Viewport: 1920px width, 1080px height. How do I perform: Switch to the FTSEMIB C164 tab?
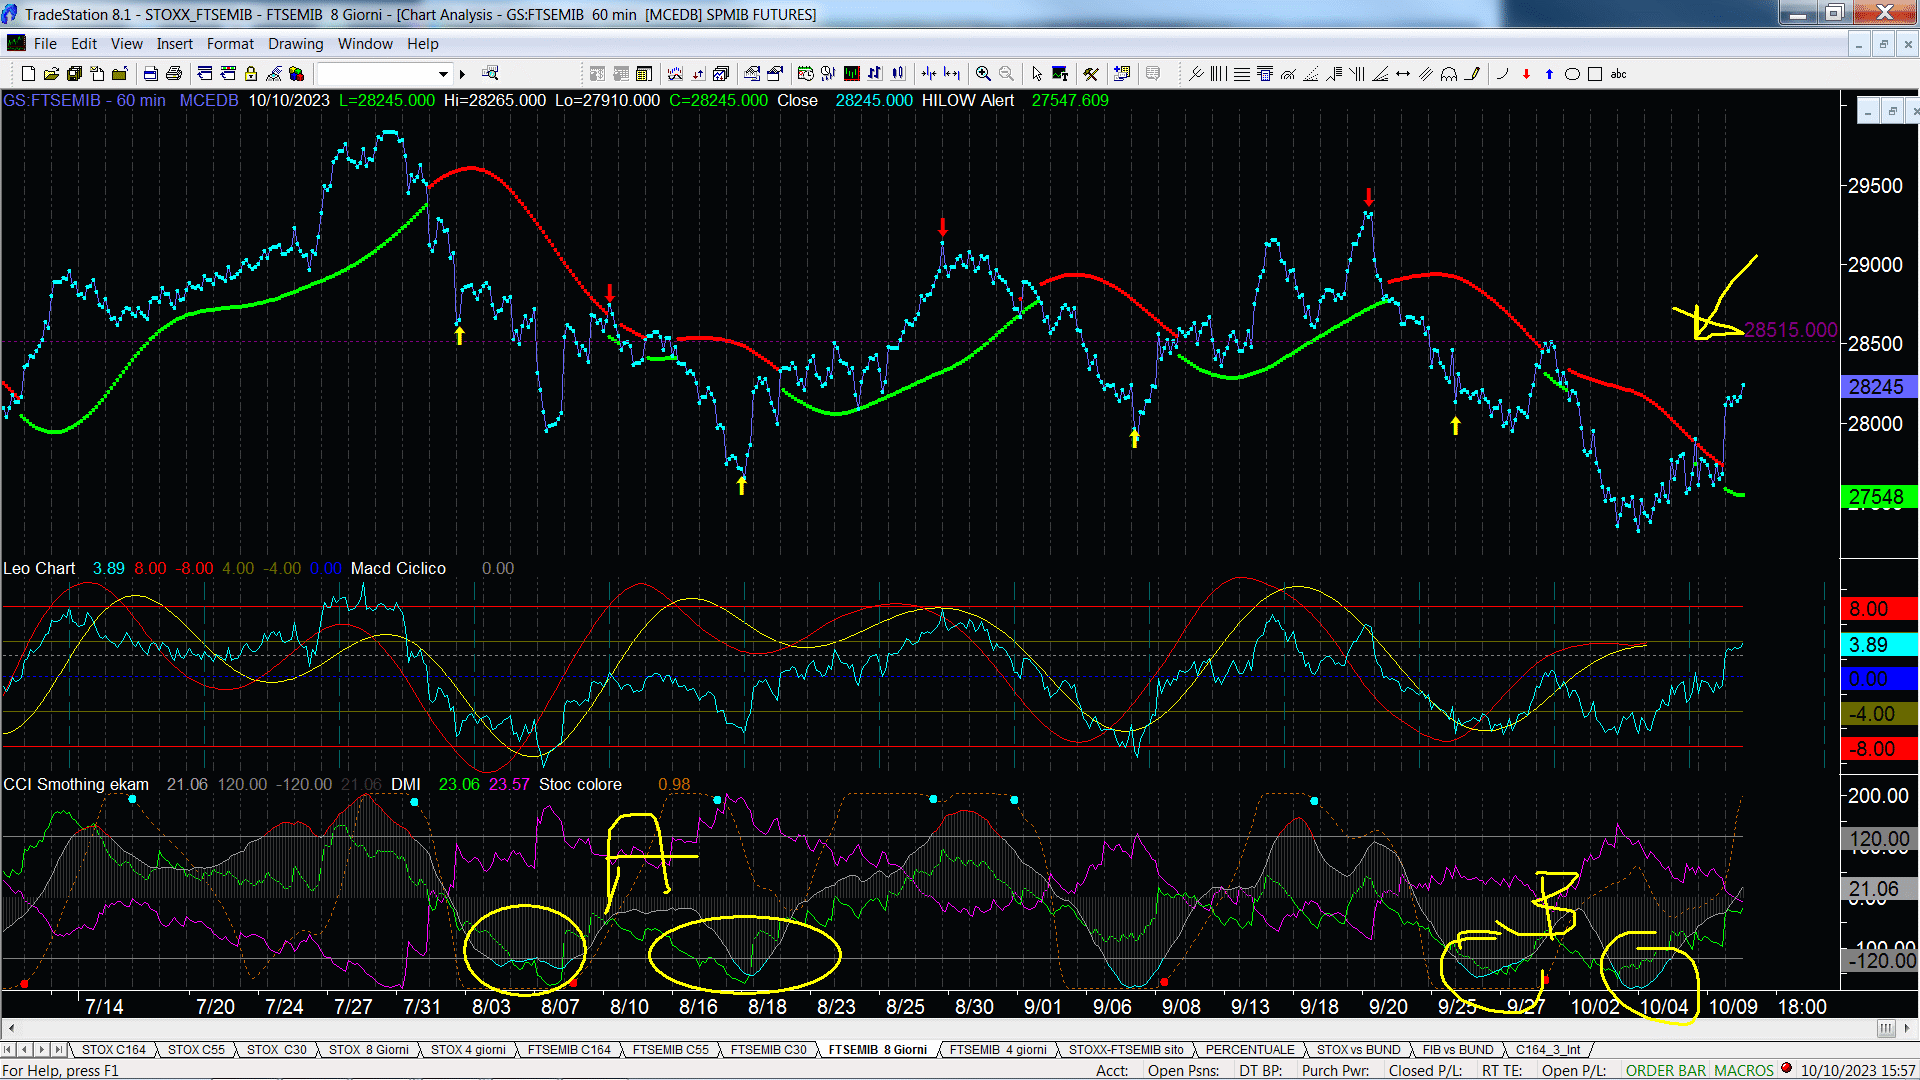(x=569, y=1050)
